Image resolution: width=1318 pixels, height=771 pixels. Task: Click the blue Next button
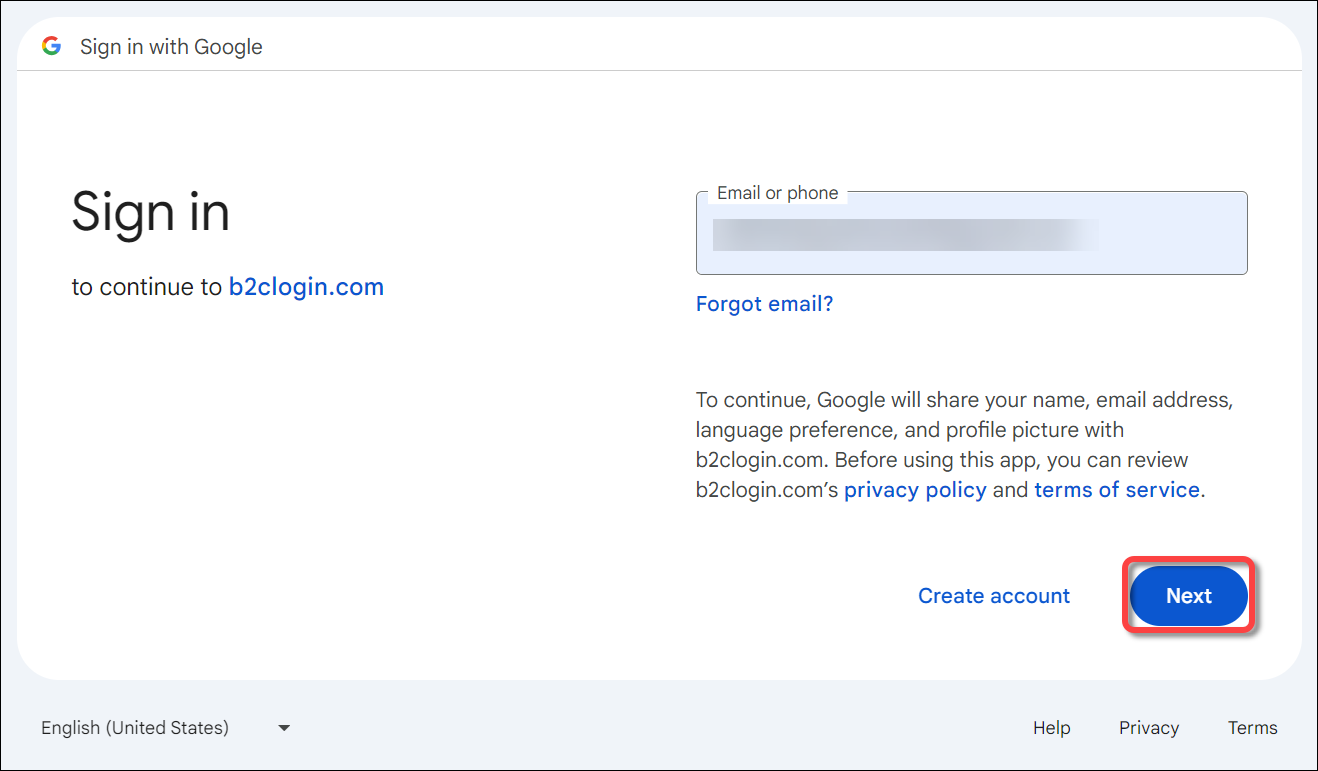point(1189,596)
